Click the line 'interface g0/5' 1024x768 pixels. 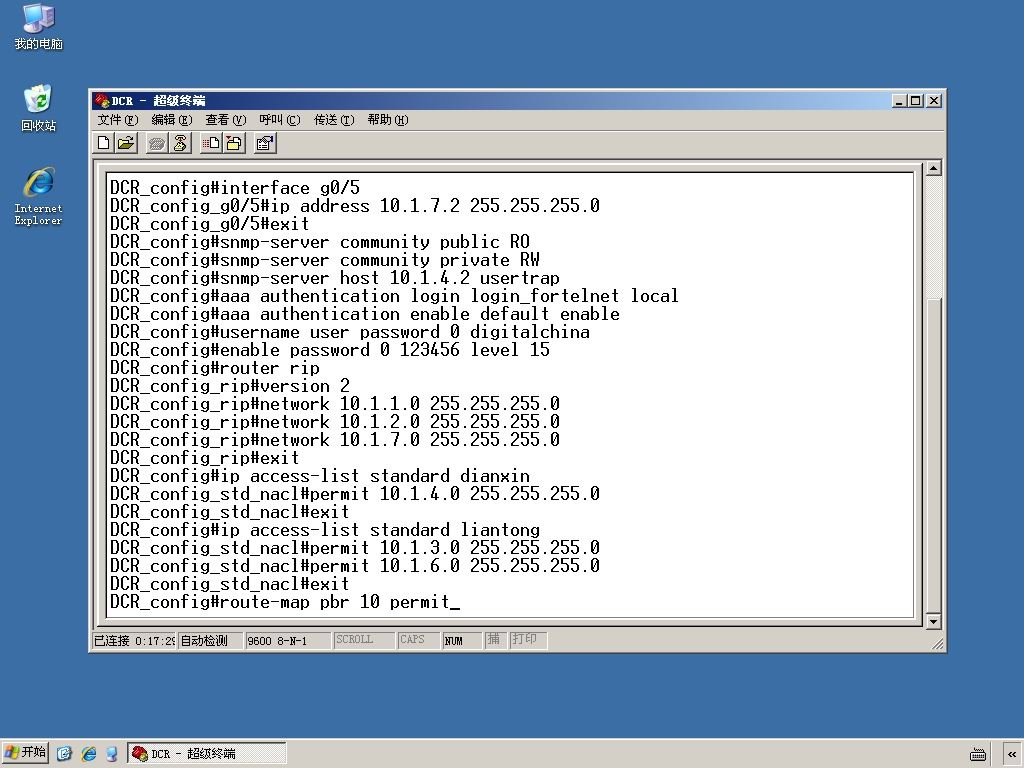point(234,188)
